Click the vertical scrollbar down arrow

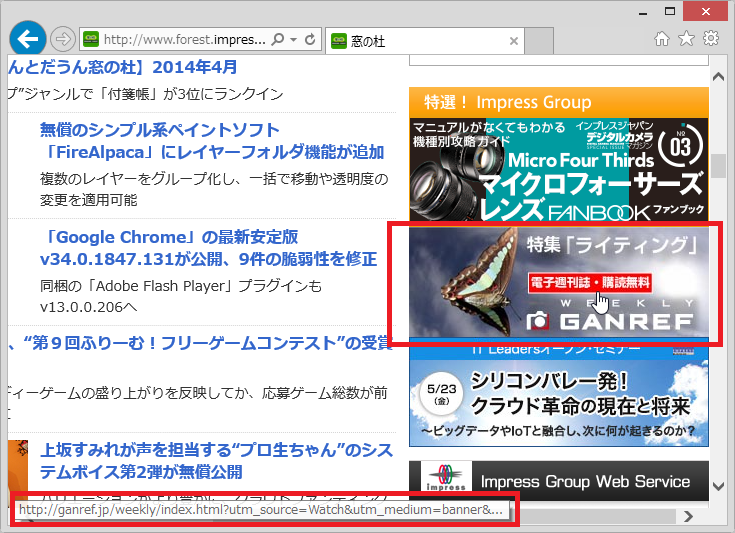pos(718,486)
